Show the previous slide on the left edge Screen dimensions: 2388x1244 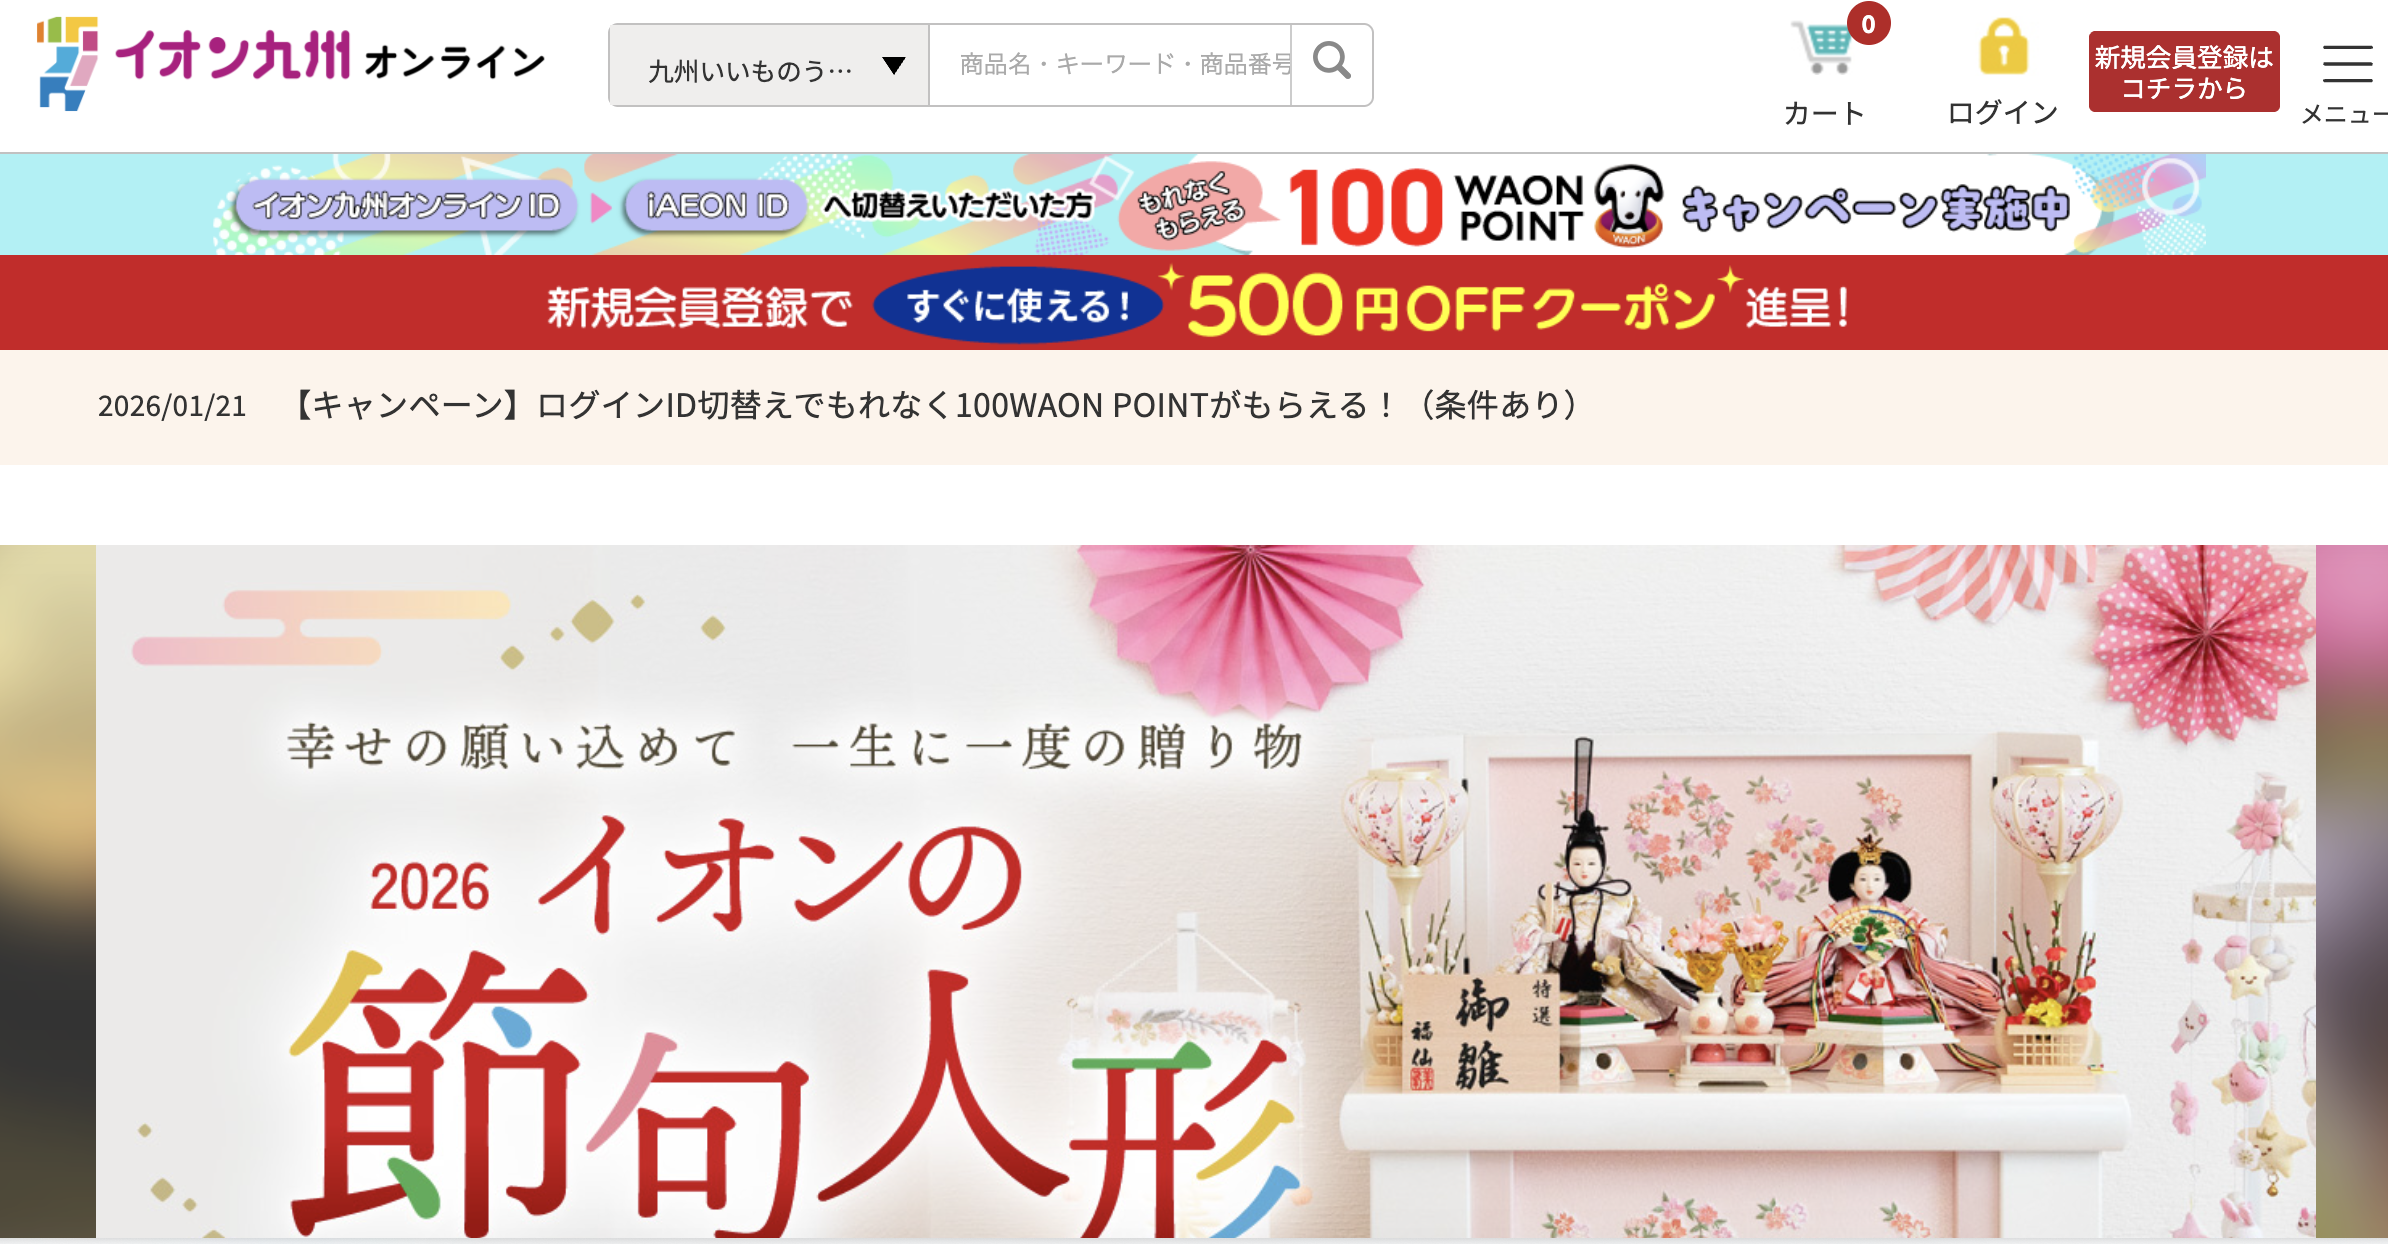[x=48, y=892]
